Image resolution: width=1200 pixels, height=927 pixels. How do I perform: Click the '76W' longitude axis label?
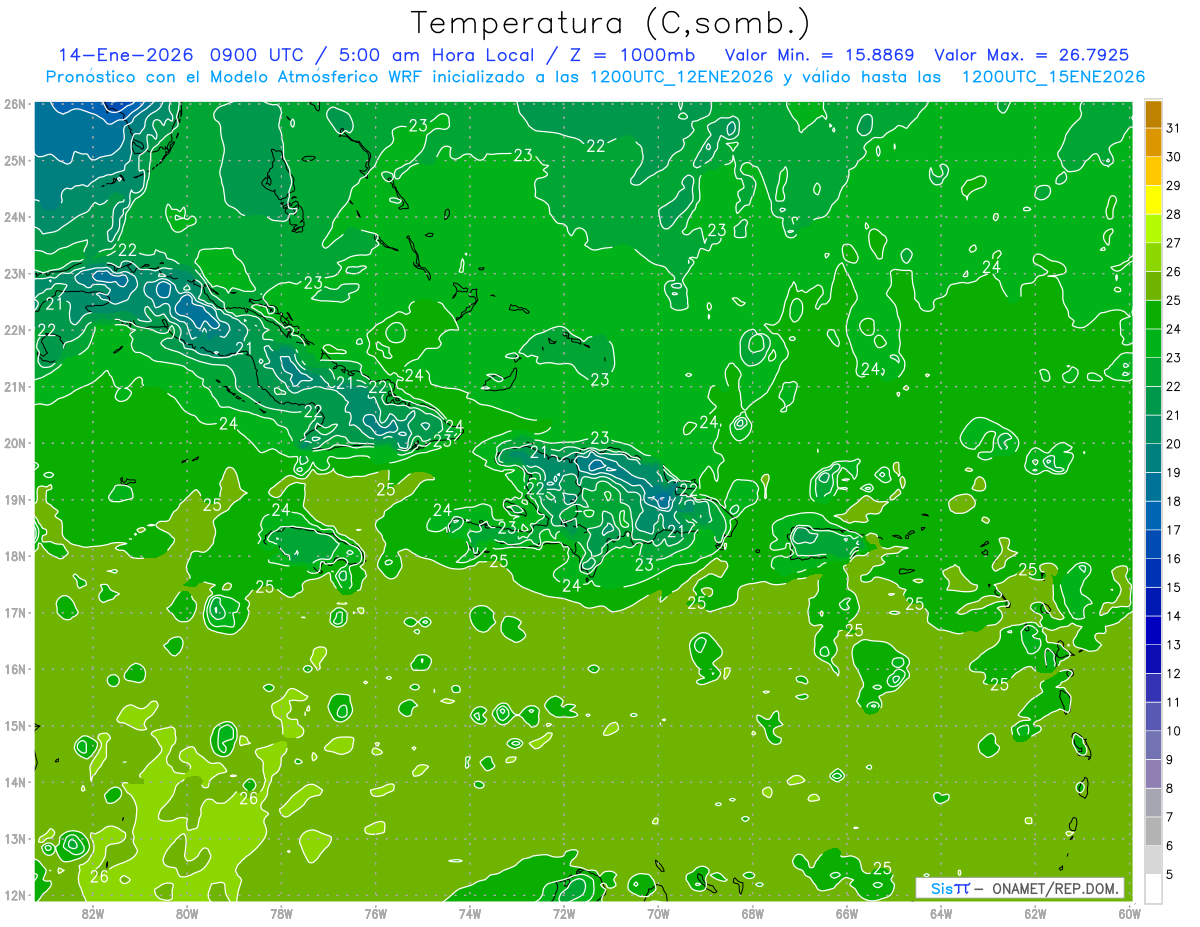(x=375, y=913)
